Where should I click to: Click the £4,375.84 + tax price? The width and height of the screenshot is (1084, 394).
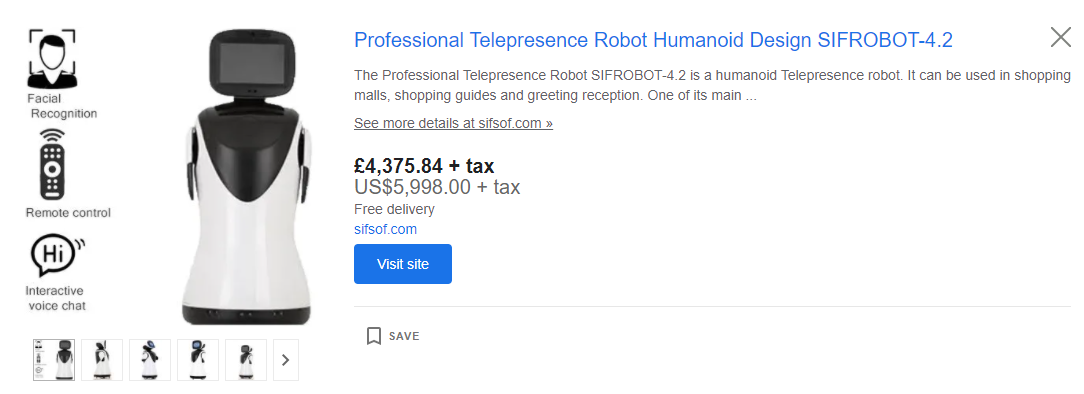(x=424, y=166)
